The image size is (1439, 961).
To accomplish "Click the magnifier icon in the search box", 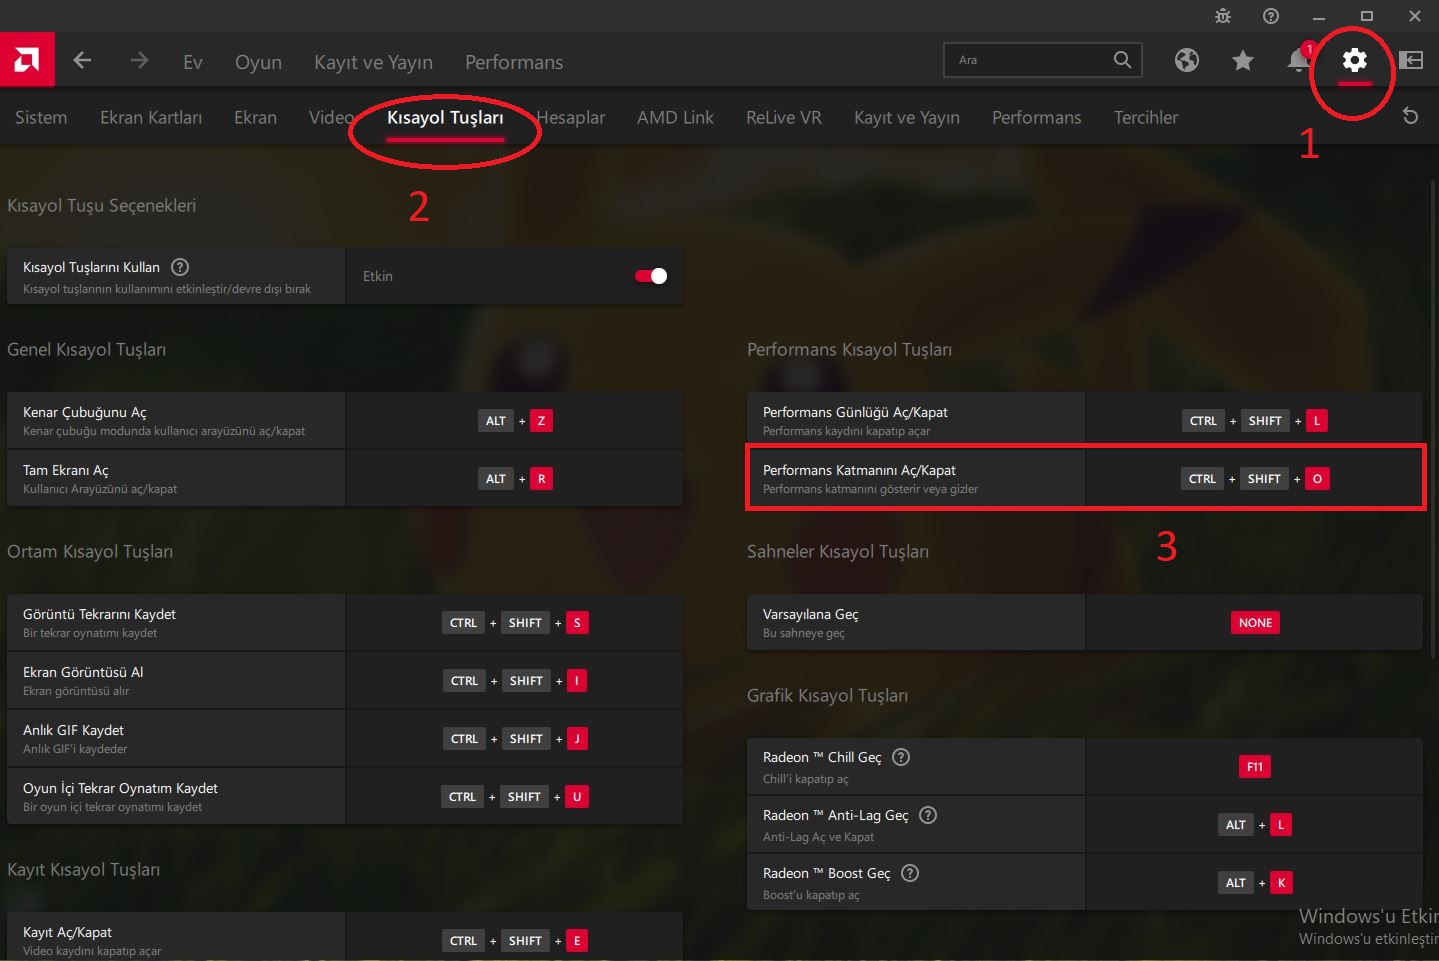I will 1122,60.
